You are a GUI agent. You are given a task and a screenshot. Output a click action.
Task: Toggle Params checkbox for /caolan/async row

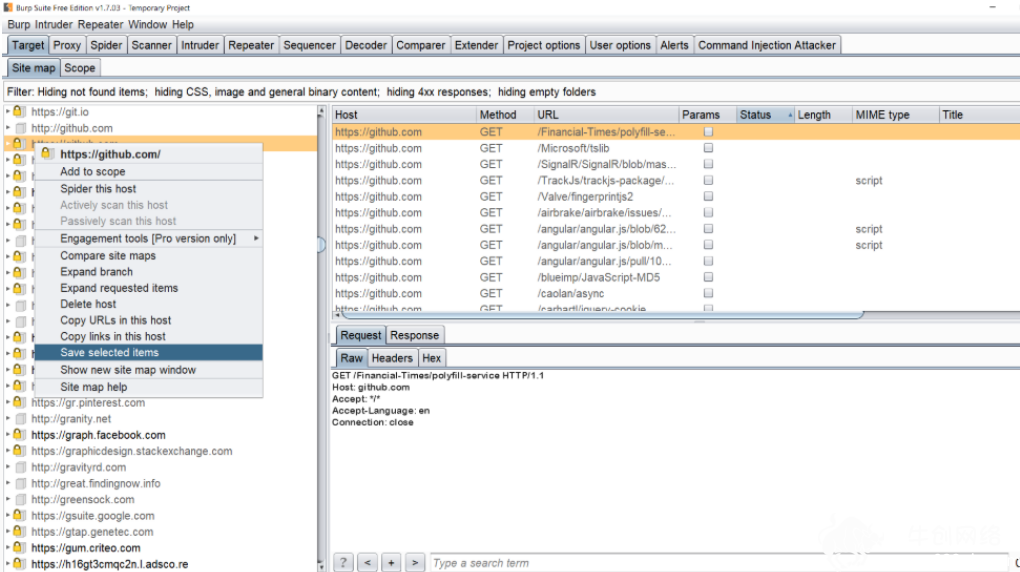(708, 293)
